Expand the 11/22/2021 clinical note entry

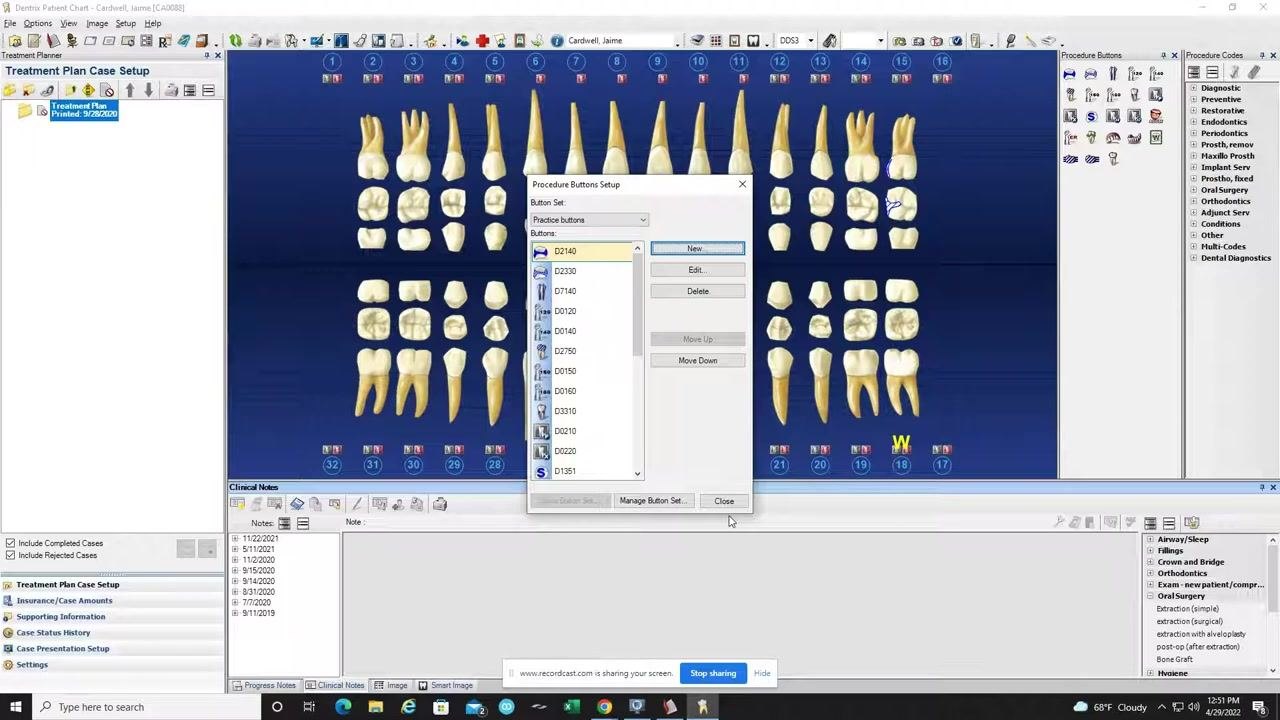(x=235, y=538)
